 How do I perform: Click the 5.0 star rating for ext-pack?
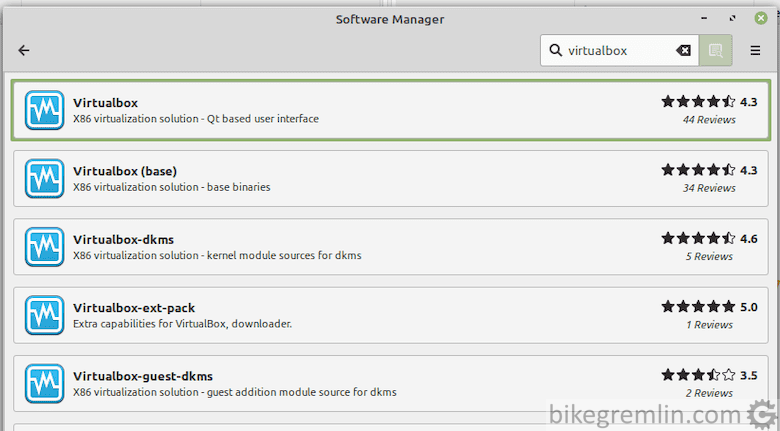click(x=709, y=307)
